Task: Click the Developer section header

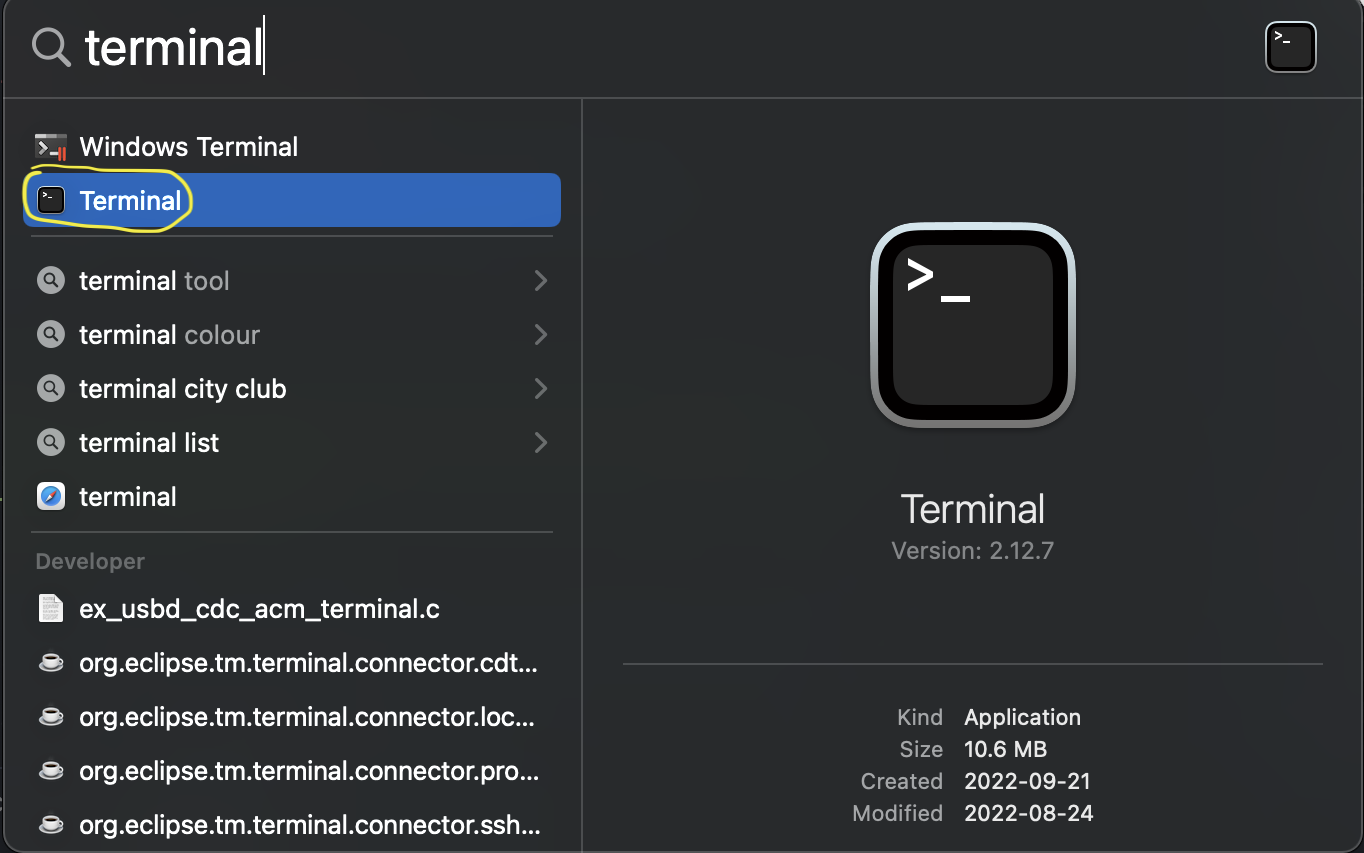Action: point(90,562)
